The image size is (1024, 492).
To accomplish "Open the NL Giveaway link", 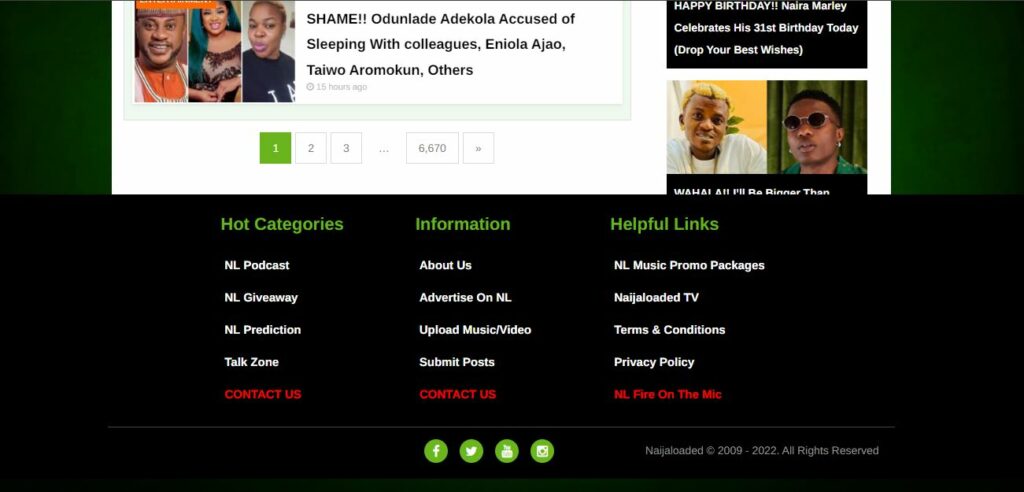I will 261,297.
